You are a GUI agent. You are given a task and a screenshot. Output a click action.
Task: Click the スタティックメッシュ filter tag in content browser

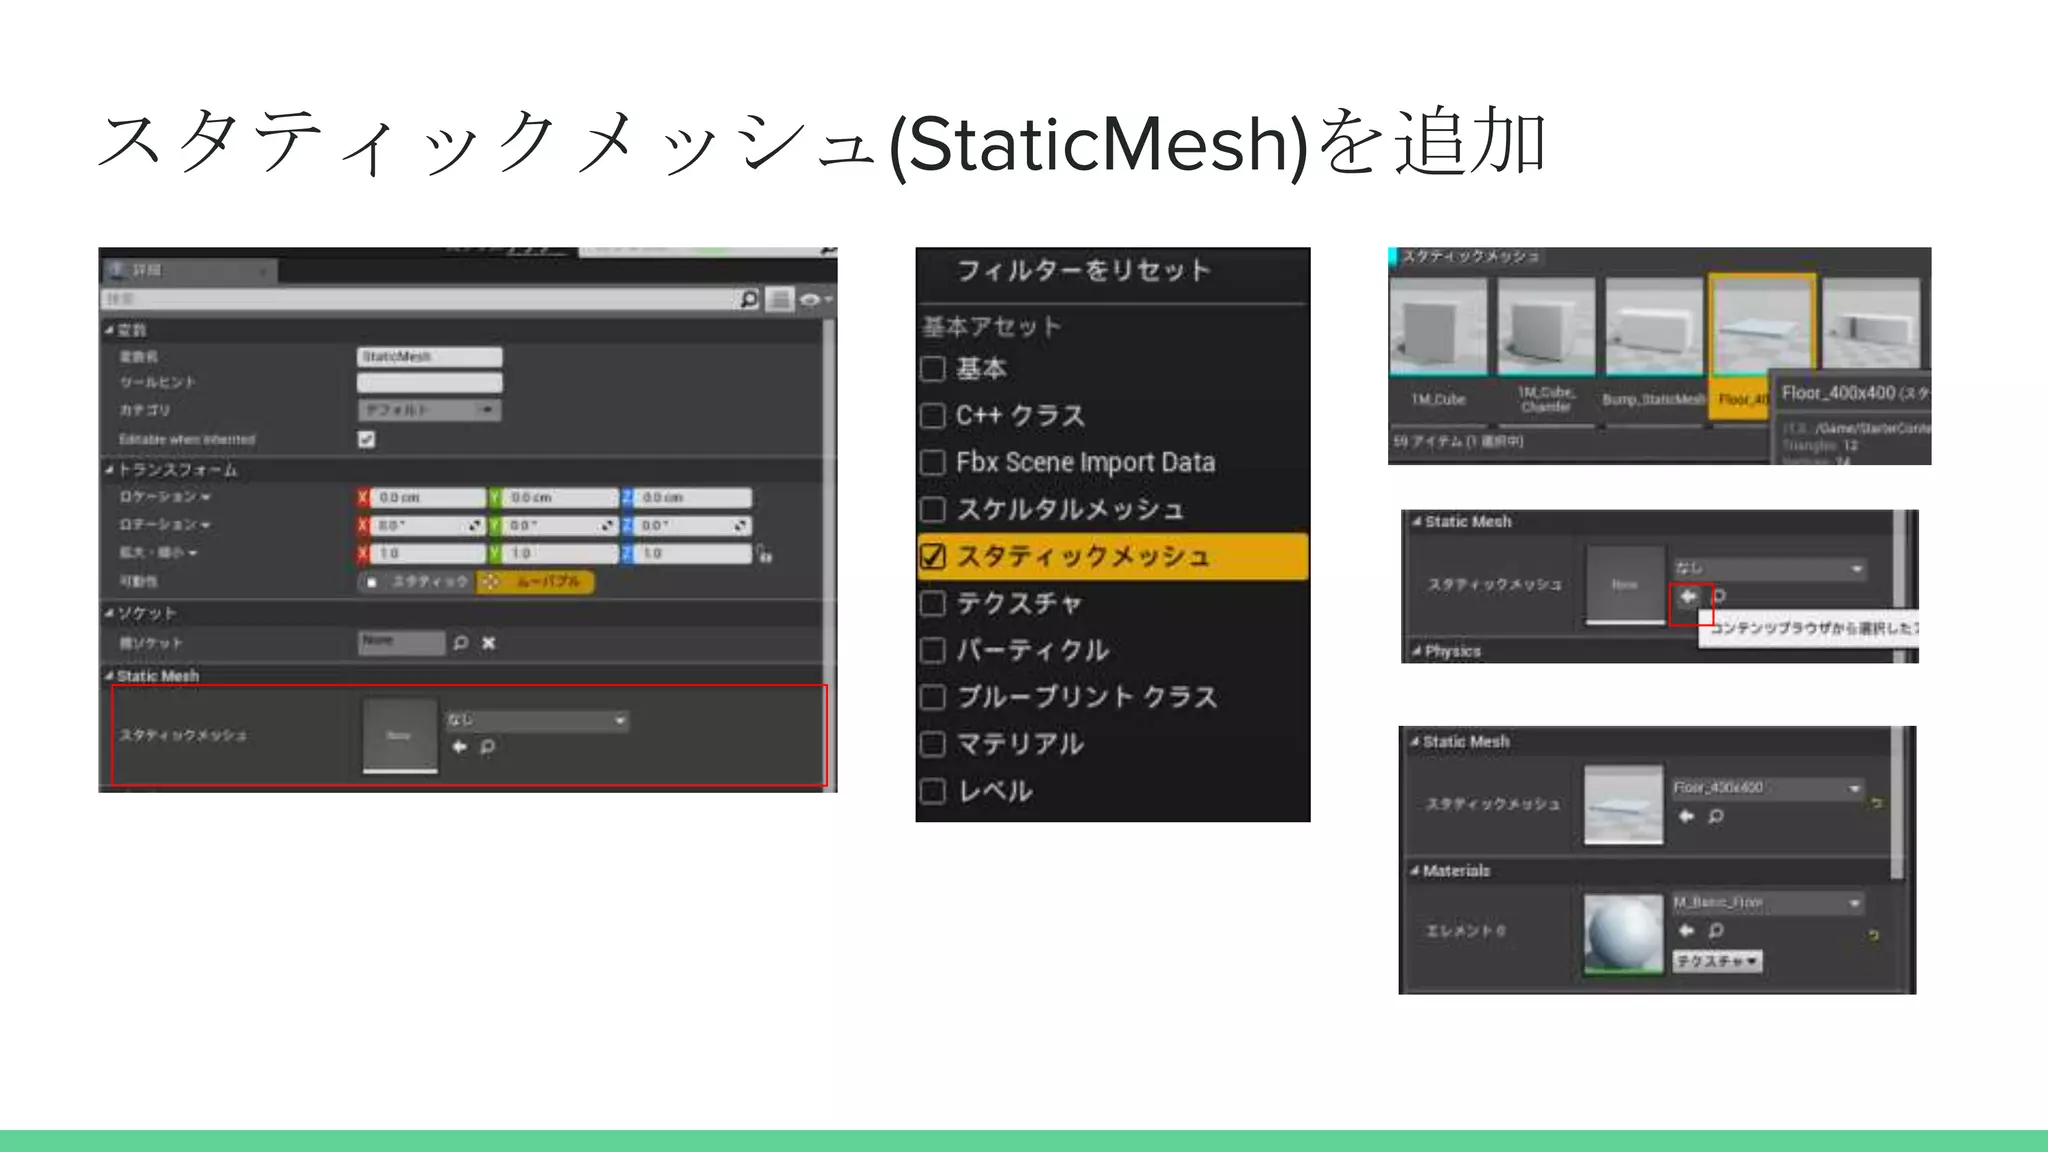click(x=1470, y=257)
